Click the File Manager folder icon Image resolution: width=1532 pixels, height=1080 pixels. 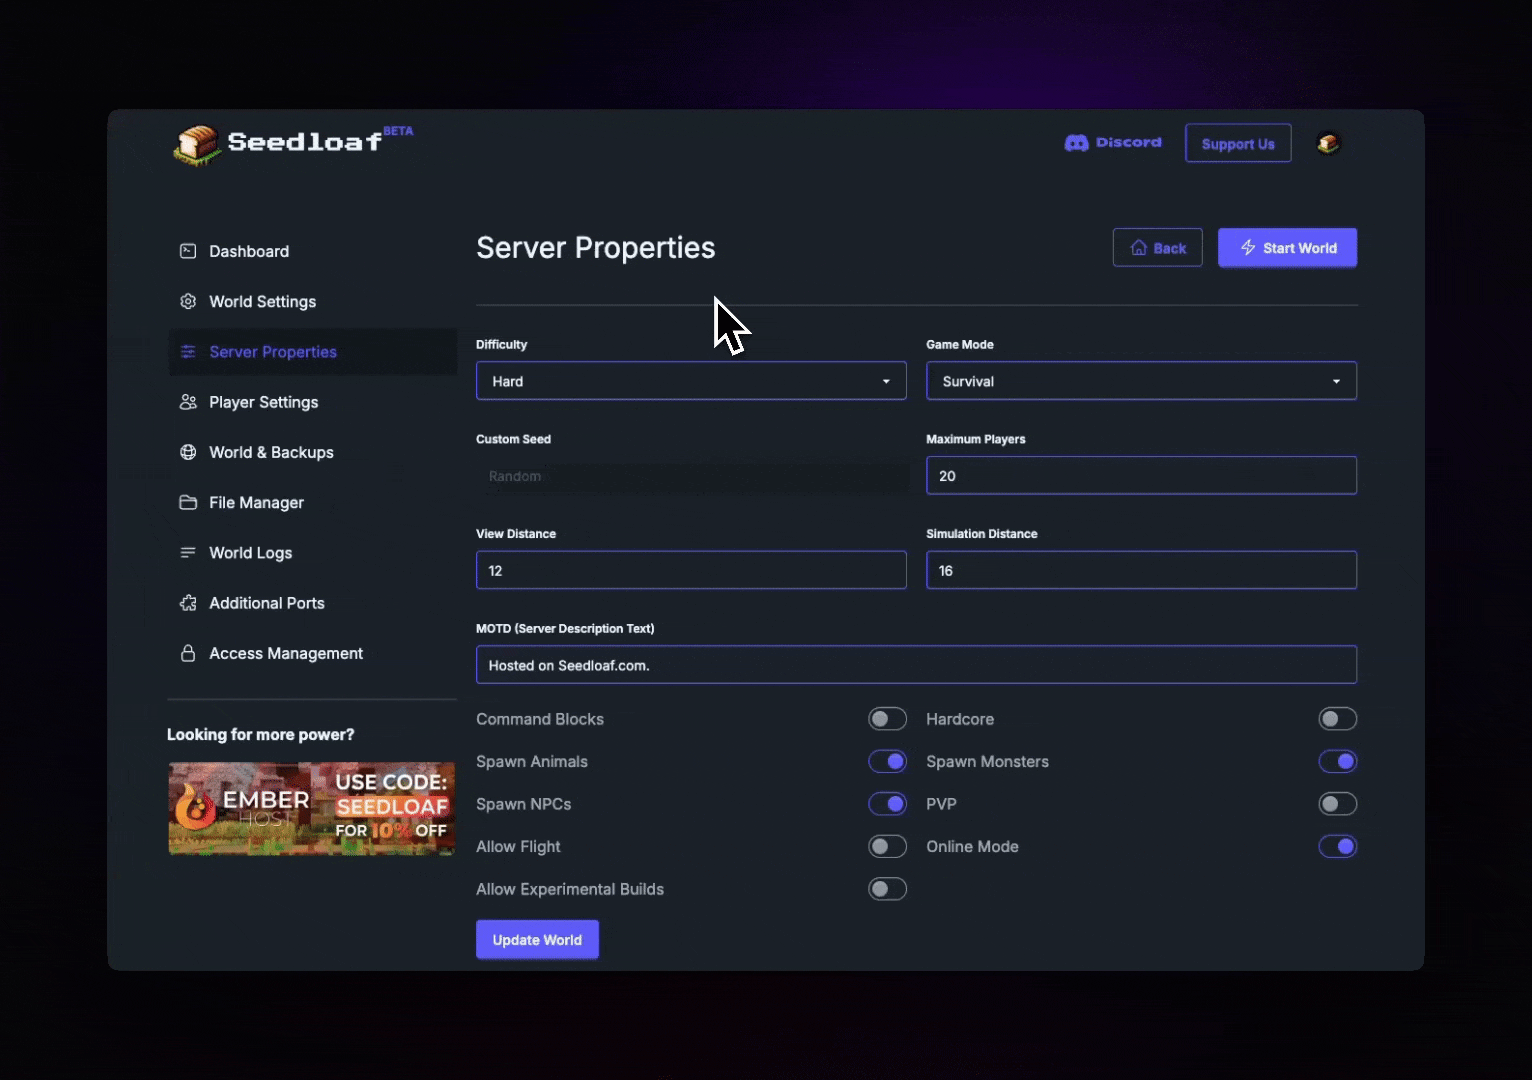188,502
